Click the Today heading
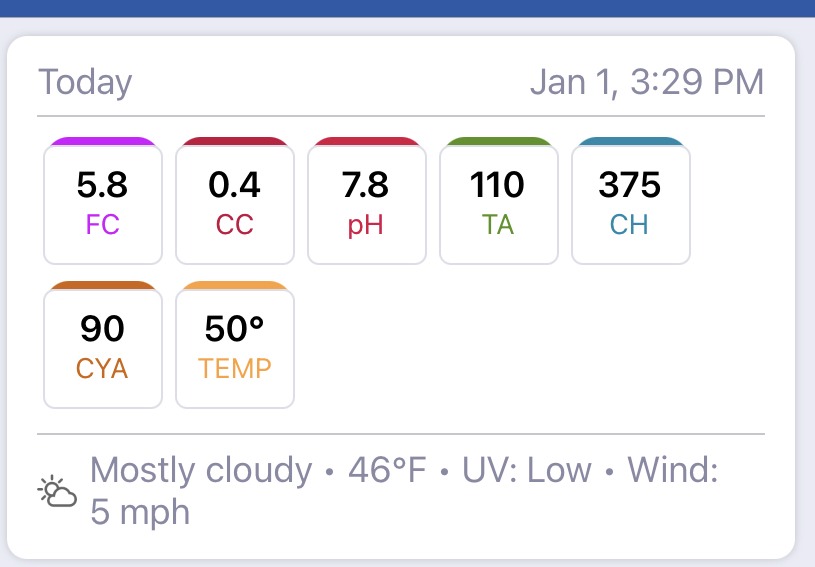 85,83
